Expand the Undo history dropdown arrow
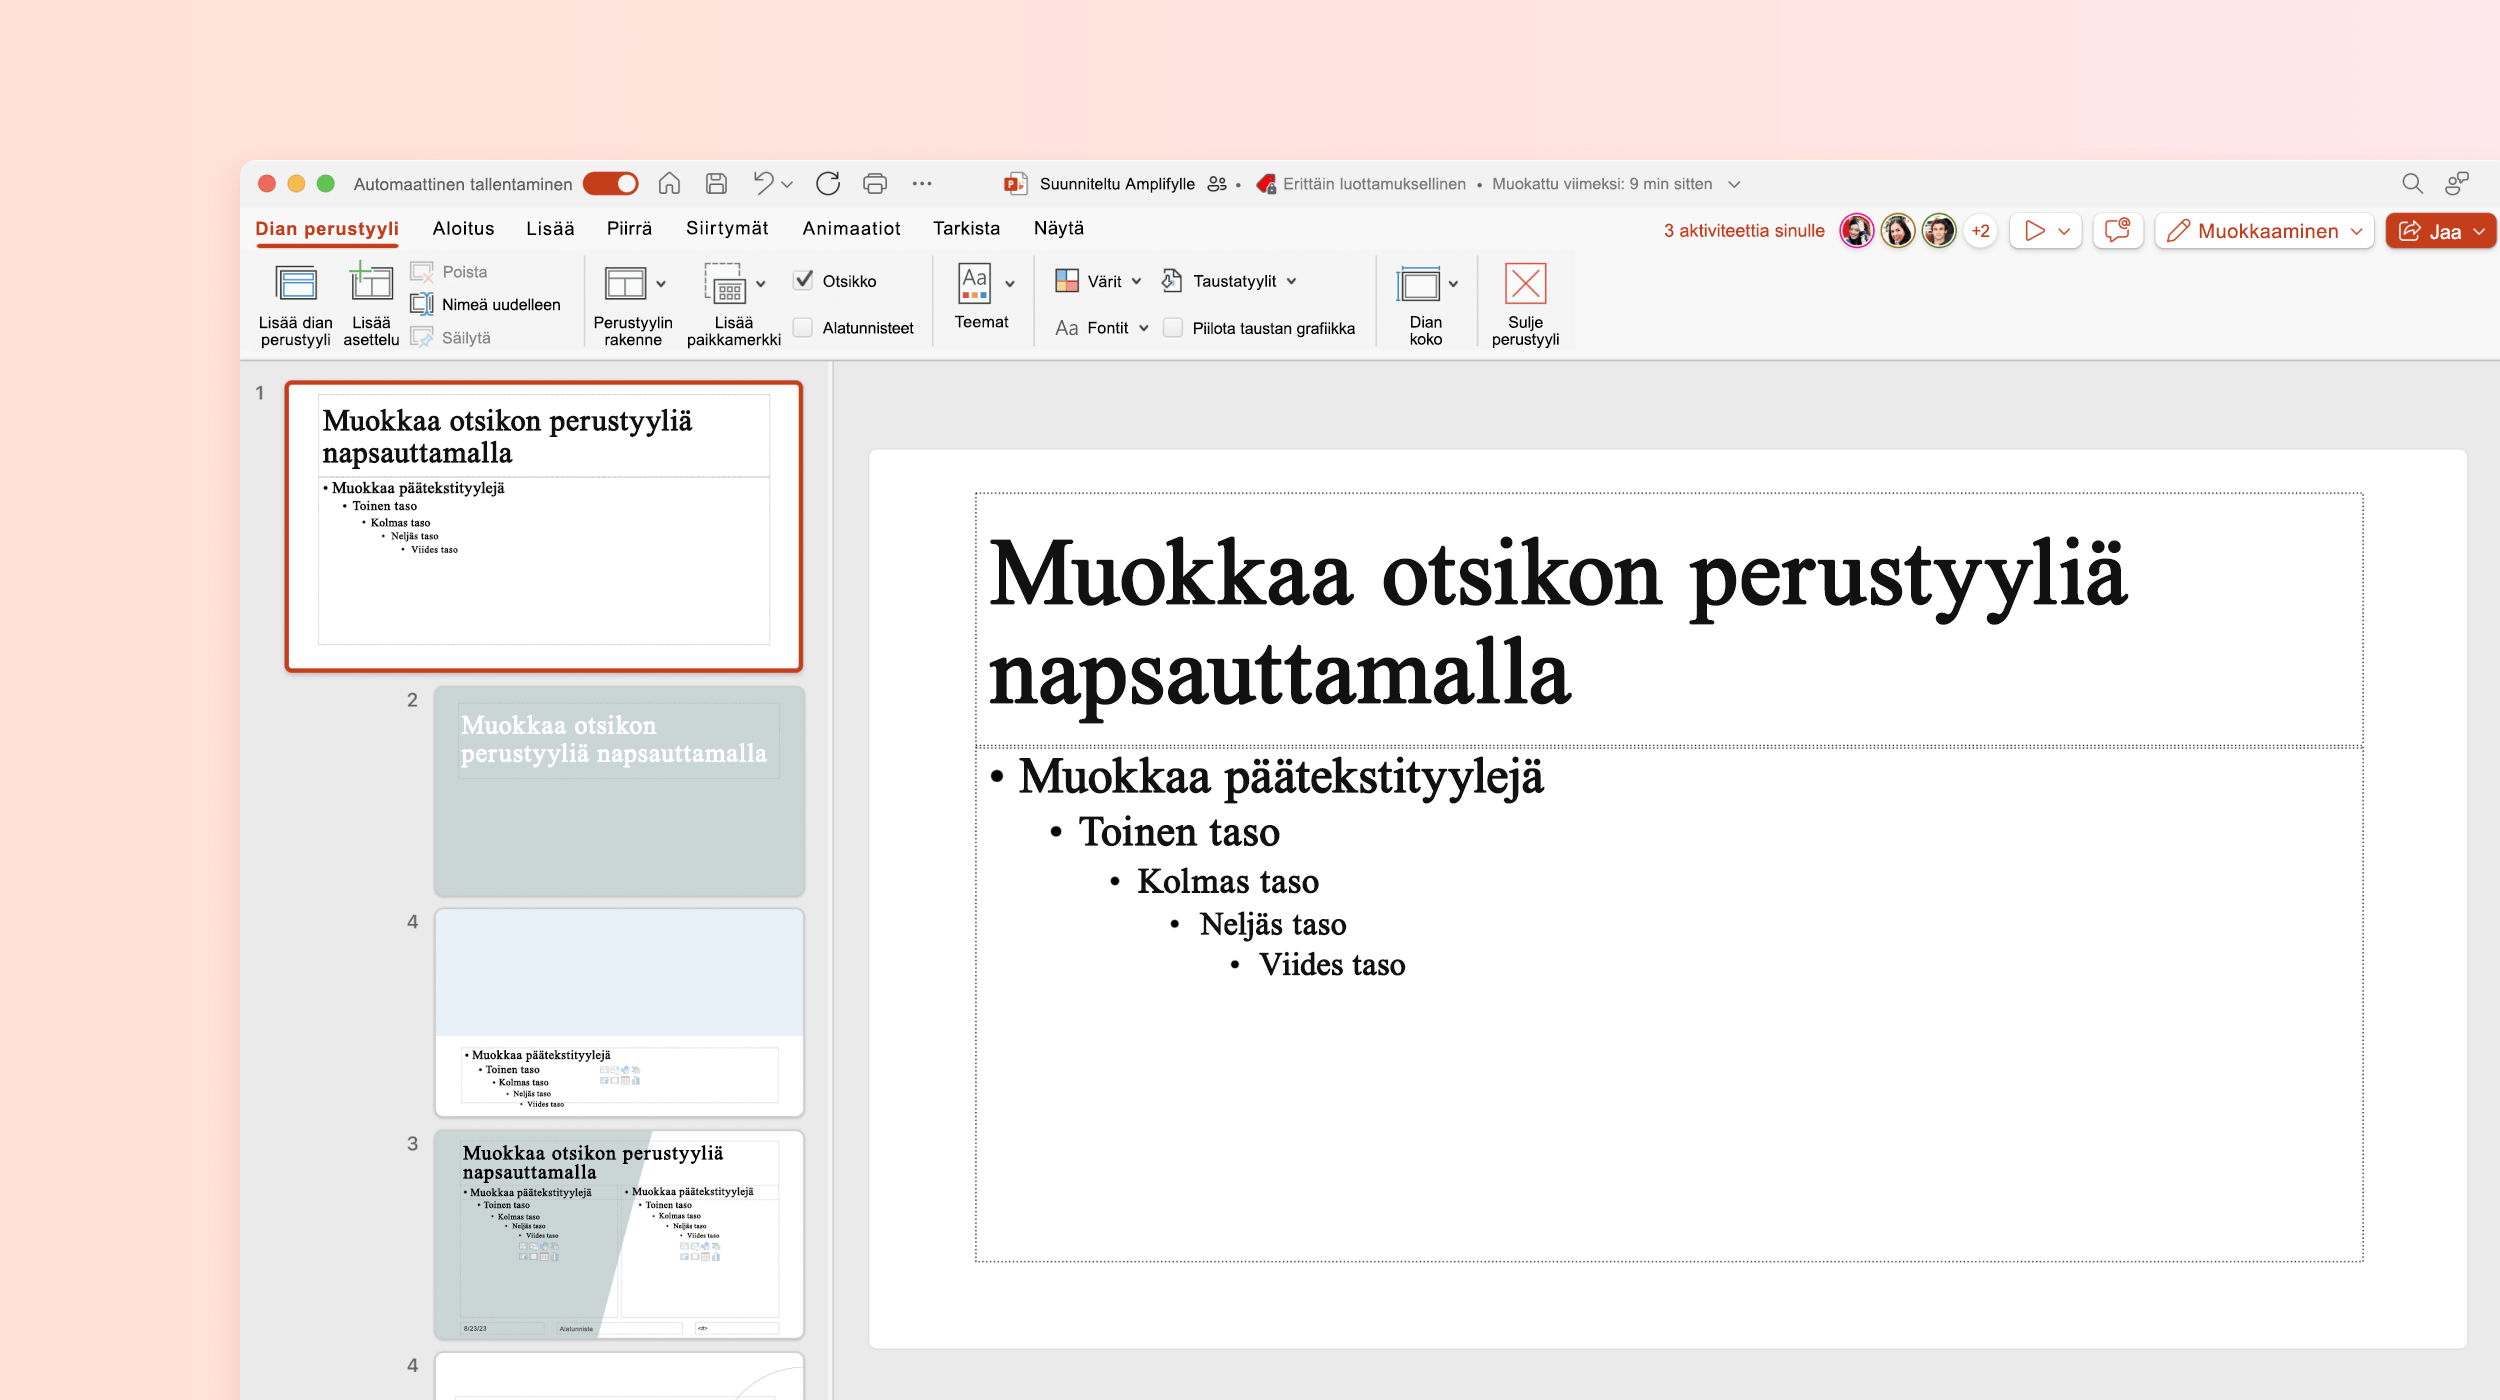The image size is (2500, 1400). click(x=788, y=185)
